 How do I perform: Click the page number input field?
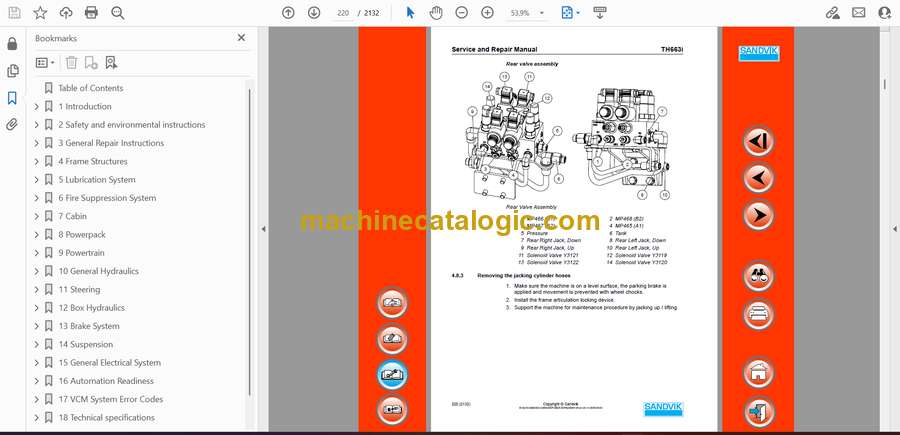[x=343, y=13]
